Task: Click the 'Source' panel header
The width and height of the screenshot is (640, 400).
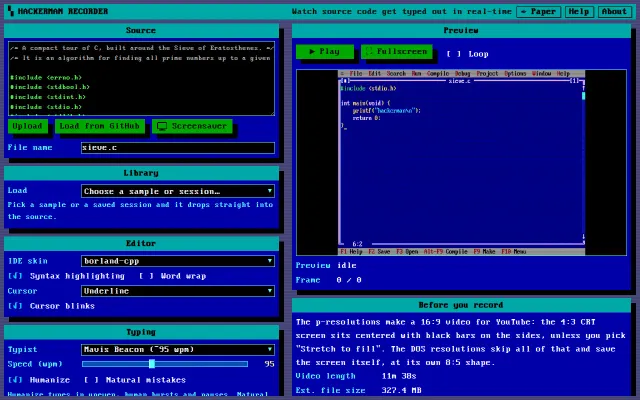Action: (x=141, y=30)
